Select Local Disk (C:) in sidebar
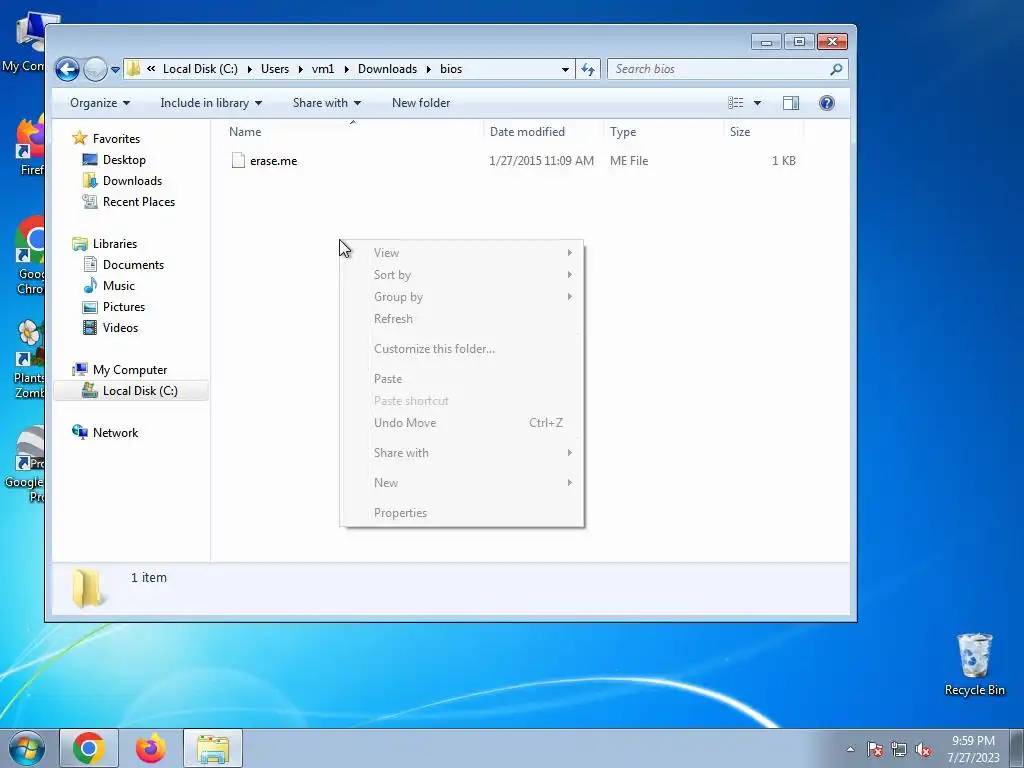The image size is (1024, 768). point(131,391)
